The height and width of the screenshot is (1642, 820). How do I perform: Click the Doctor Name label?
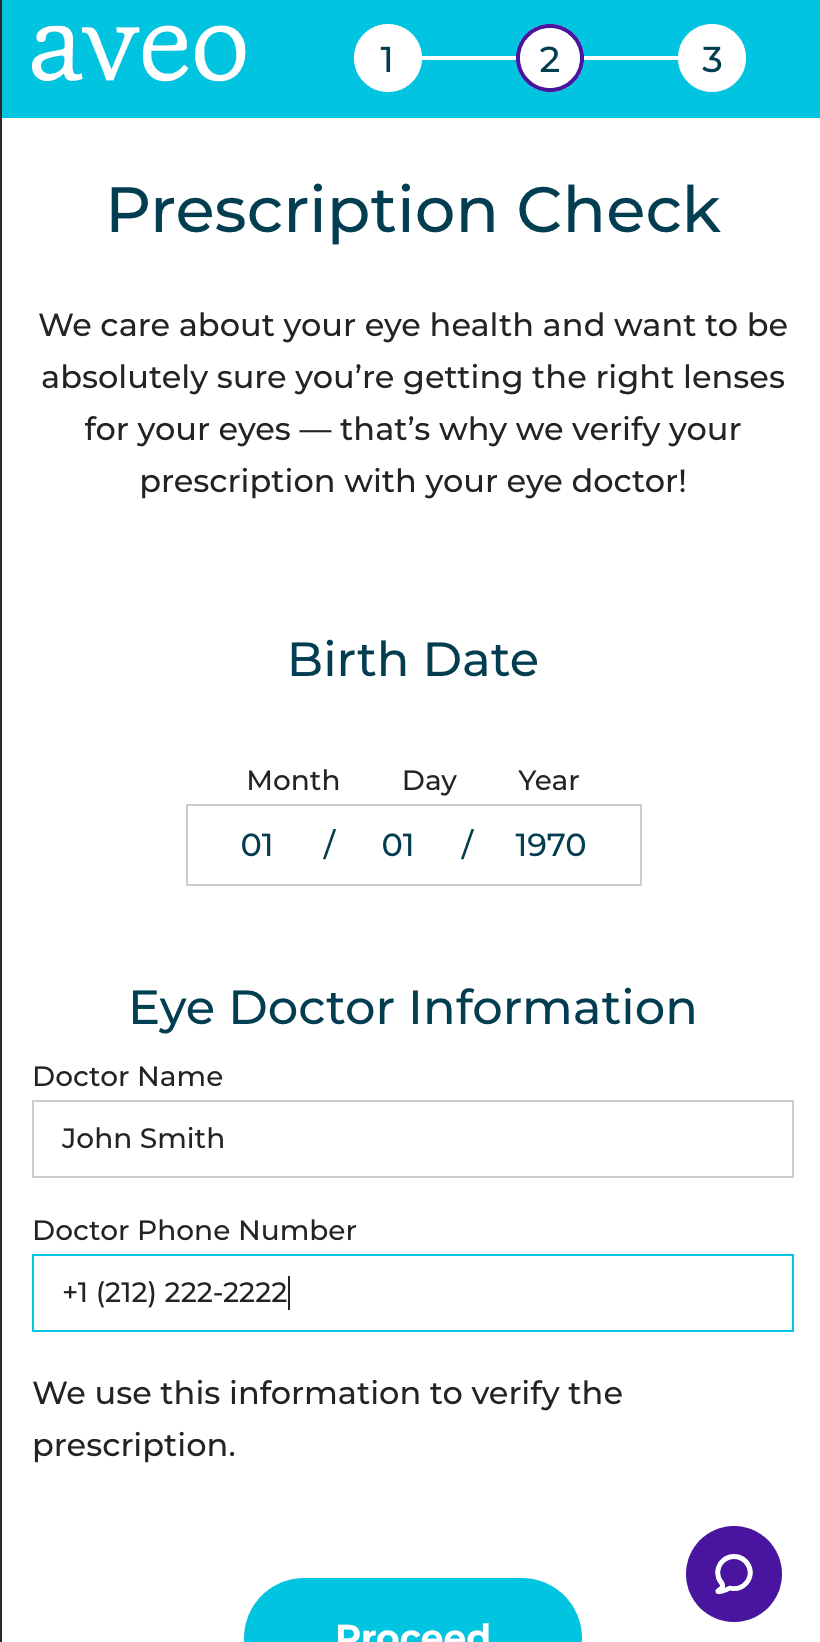[x=128, y=1076]
